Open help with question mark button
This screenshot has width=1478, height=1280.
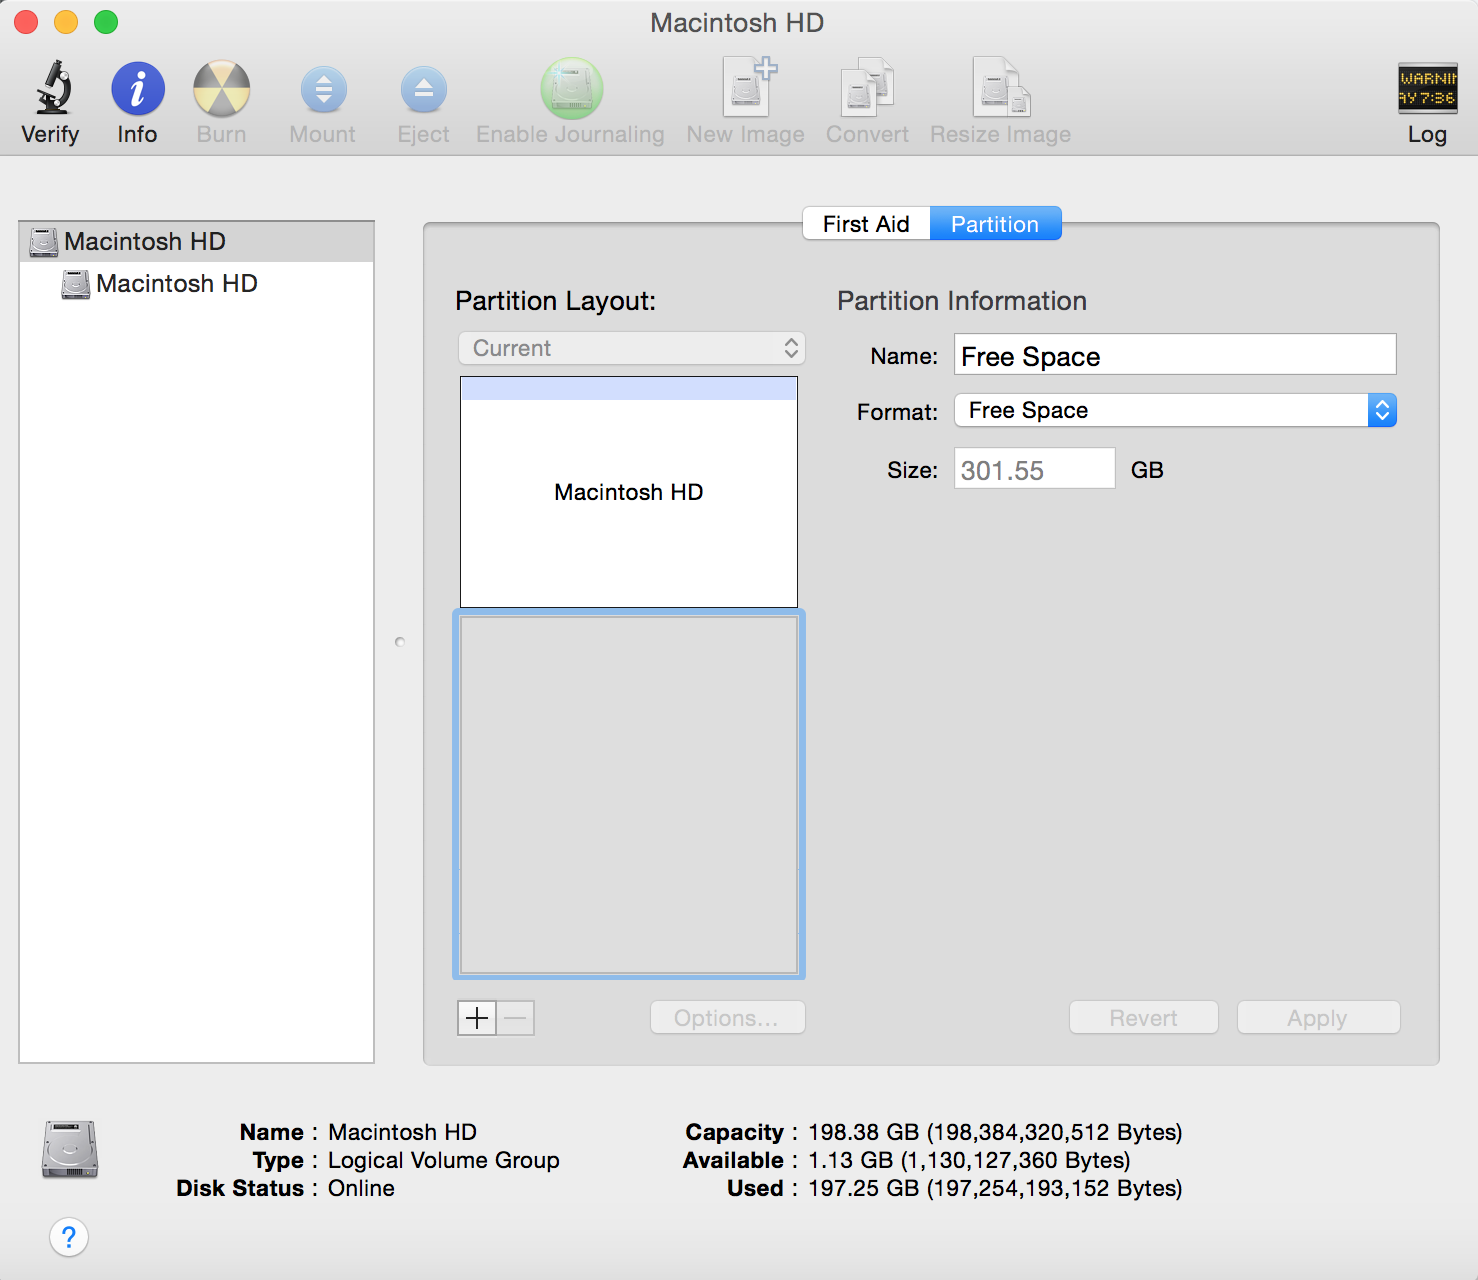click(x=69, y=1237)
